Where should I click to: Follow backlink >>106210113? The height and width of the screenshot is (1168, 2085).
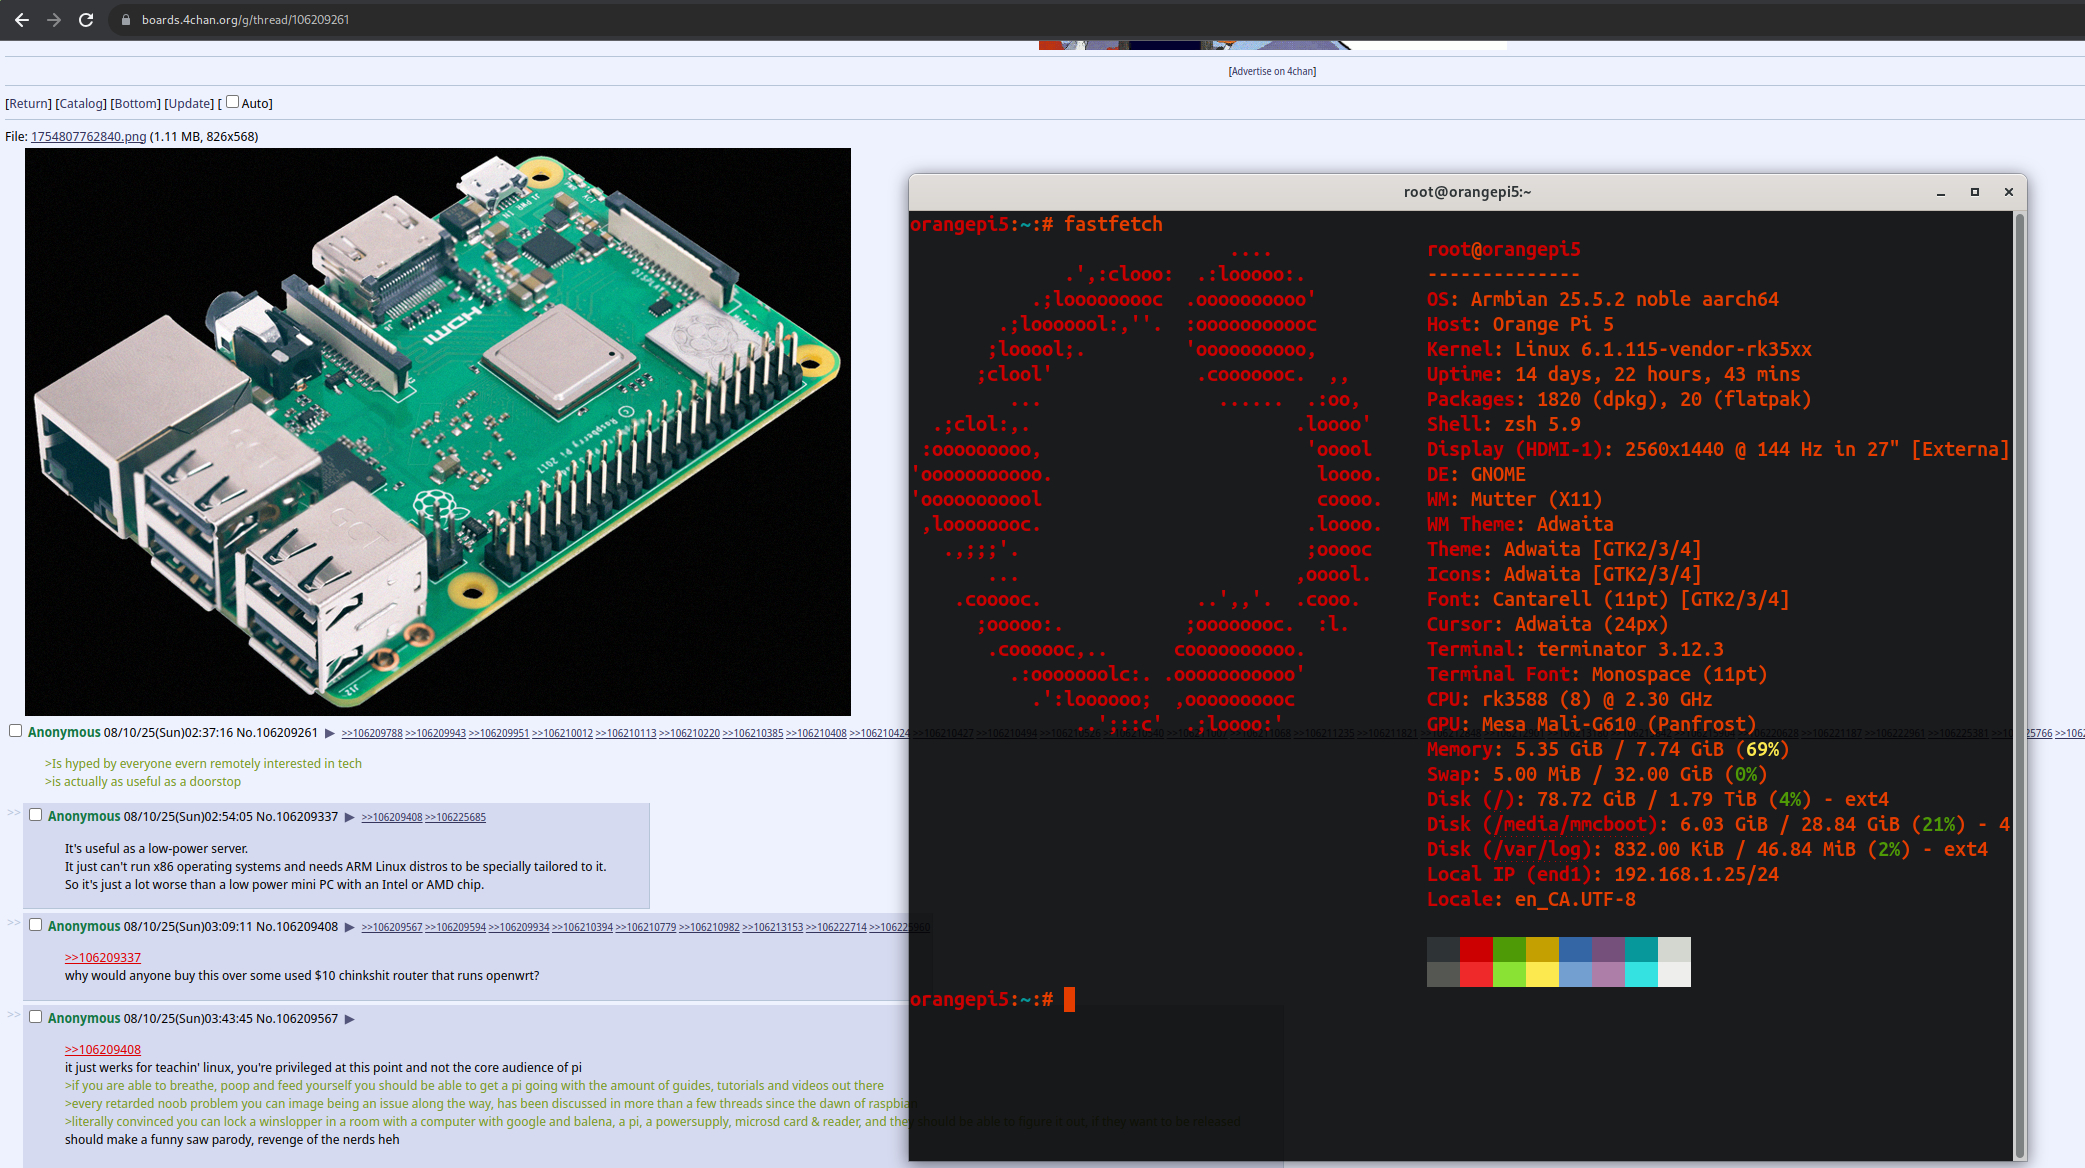point(626,734)
